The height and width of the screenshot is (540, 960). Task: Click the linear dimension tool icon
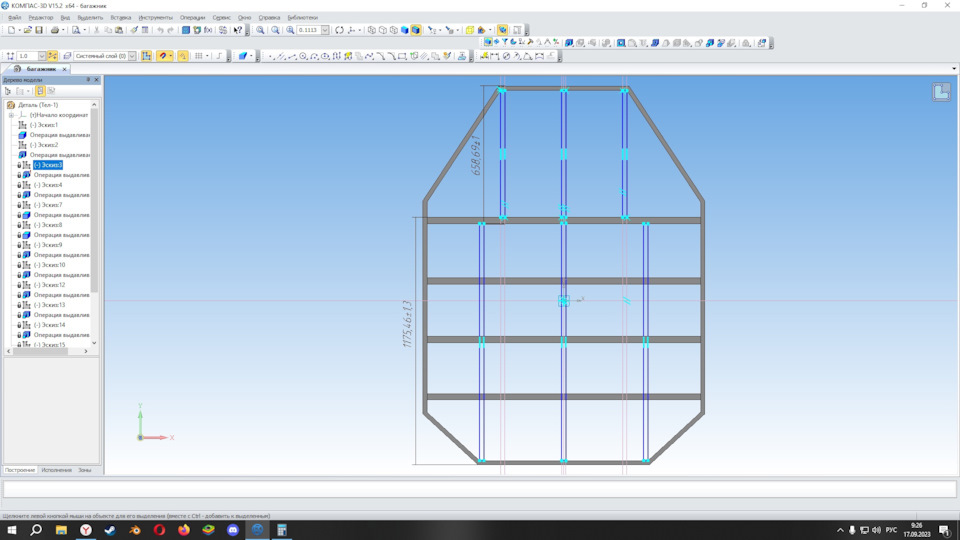(x=495, y=56)
